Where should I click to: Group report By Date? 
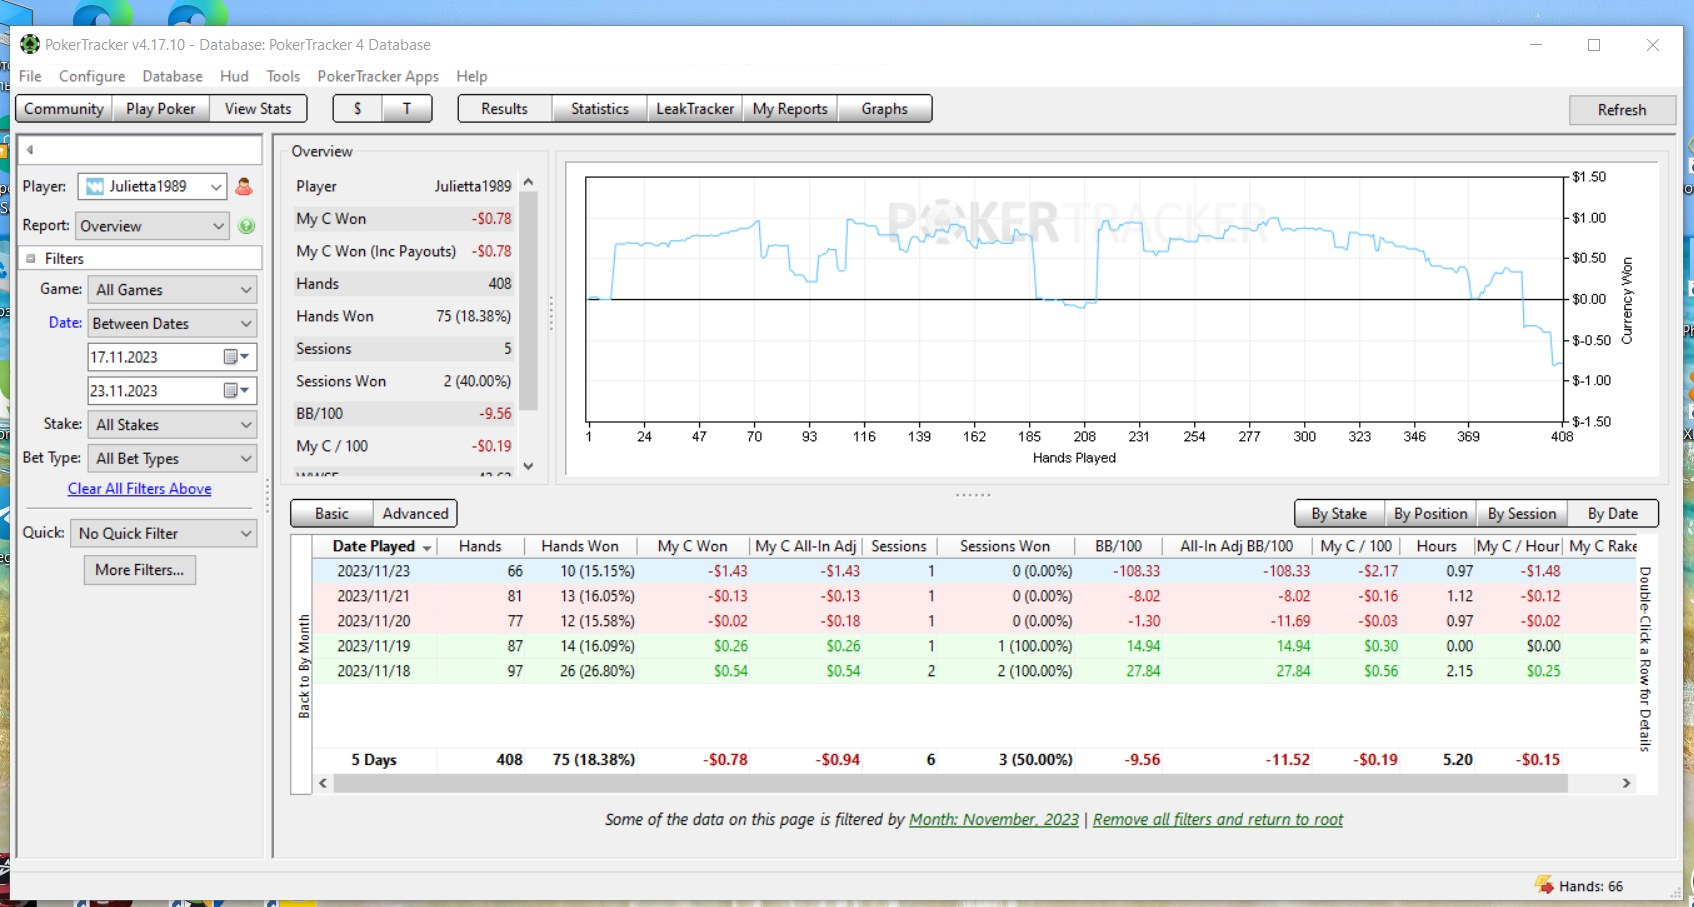click(x=1613, y=514)
